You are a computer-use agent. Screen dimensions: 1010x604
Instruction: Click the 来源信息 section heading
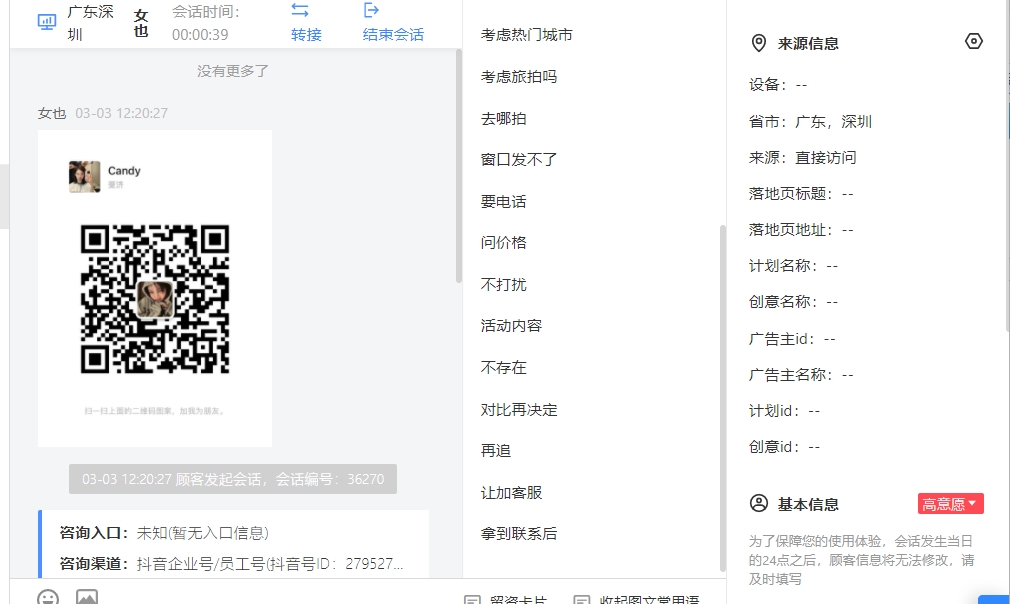click(808, 43)
